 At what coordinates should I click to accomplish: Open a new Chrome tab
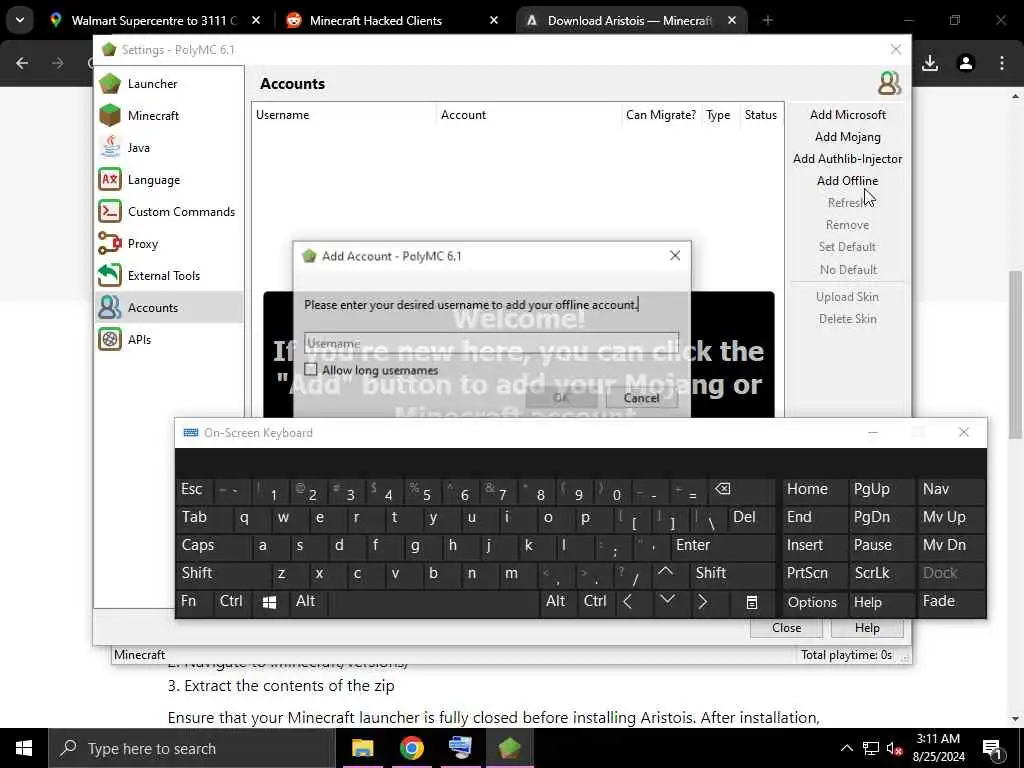tap(767, 21)
